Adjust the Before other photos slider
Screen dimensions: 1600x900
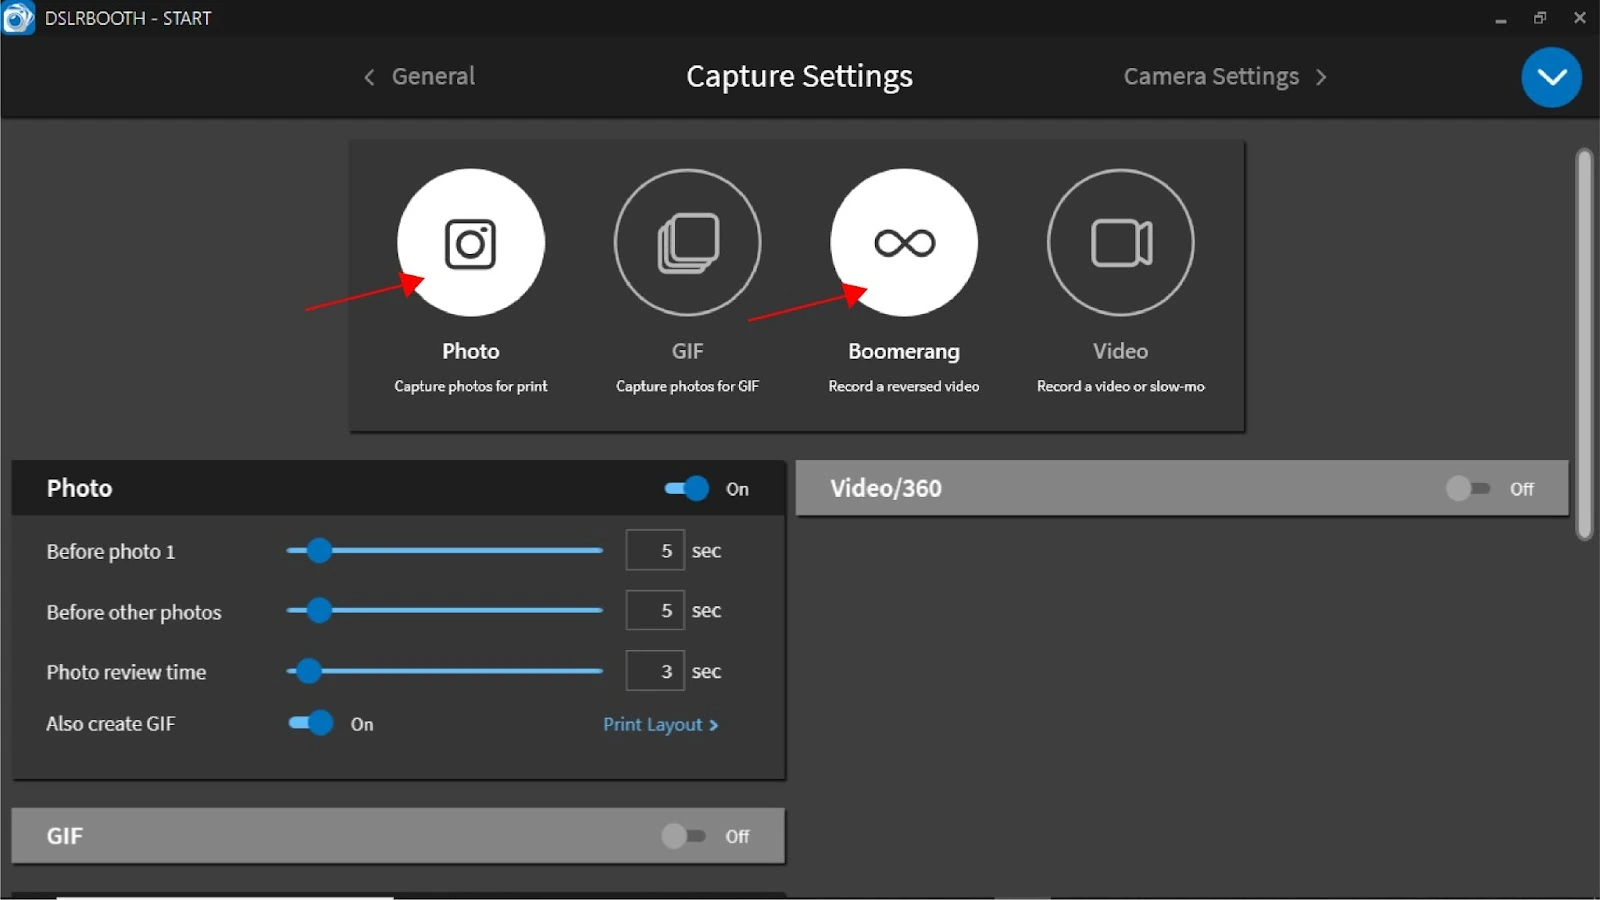click(444, 610)
